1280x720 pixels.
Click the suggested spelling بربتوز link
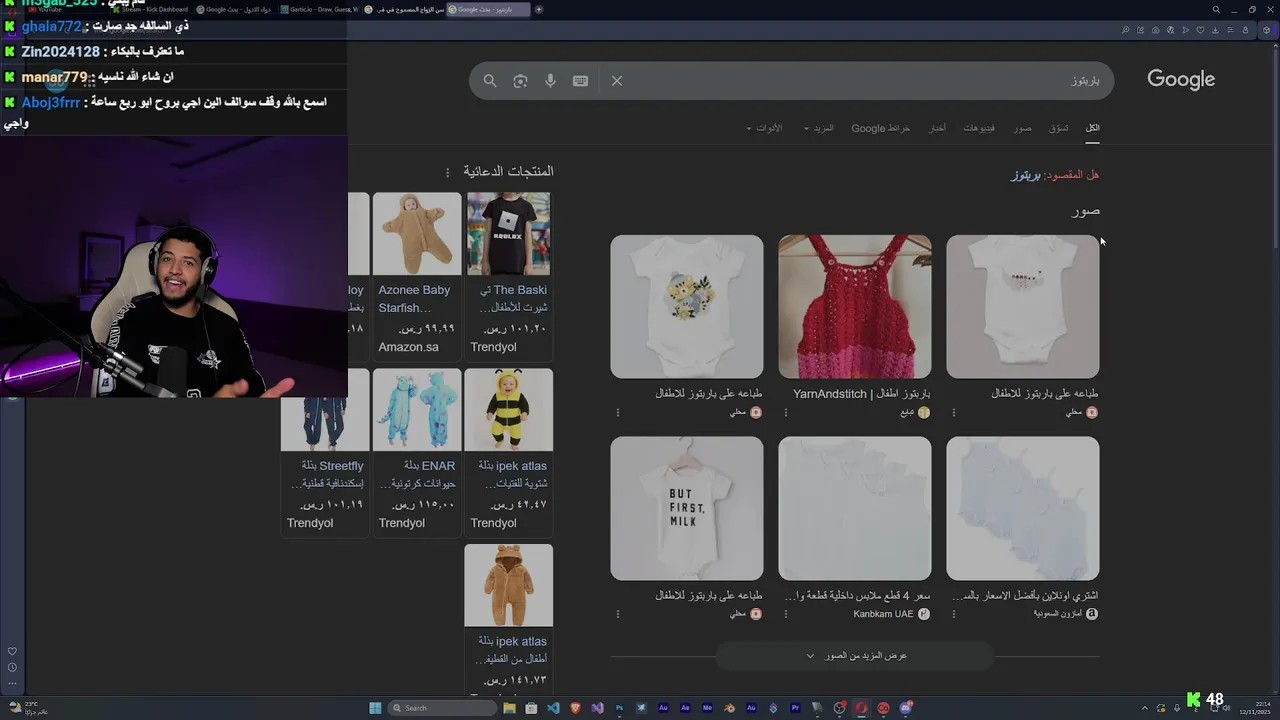1026,175
